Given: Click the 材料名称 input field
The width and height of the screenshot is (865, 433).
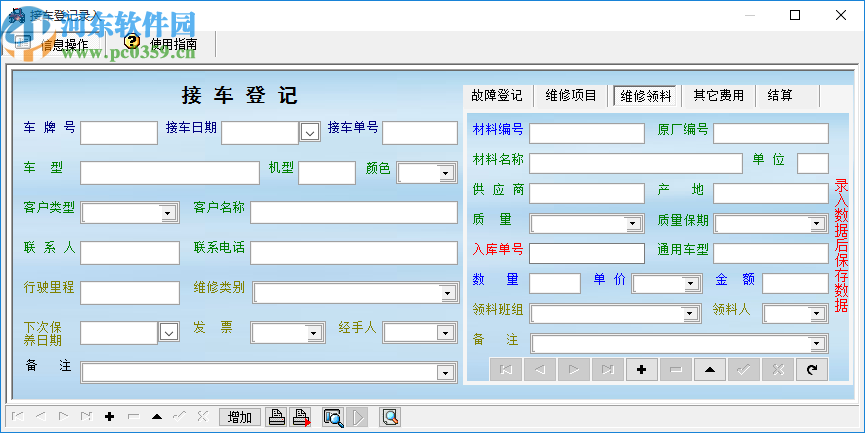Looking at the screenshot, I should coord(636,163).
